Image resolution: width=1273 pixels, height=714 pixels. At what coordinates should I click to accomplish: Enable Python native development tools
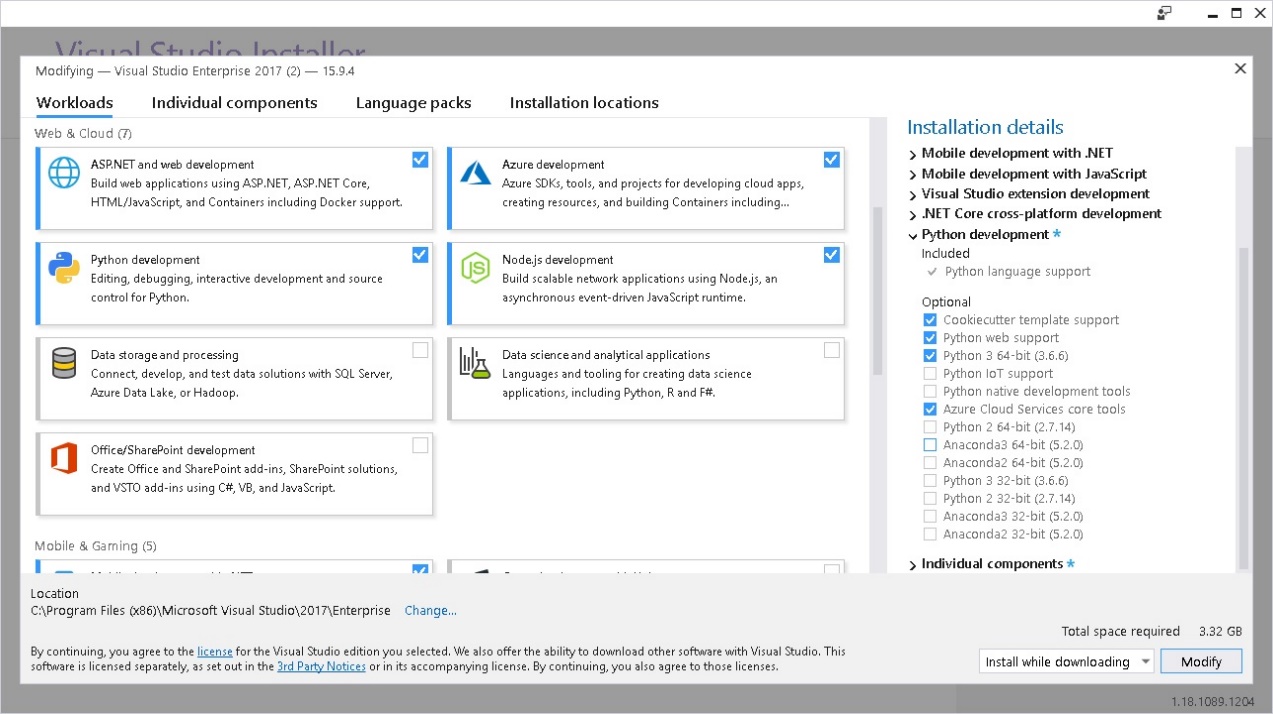point(930,392)
